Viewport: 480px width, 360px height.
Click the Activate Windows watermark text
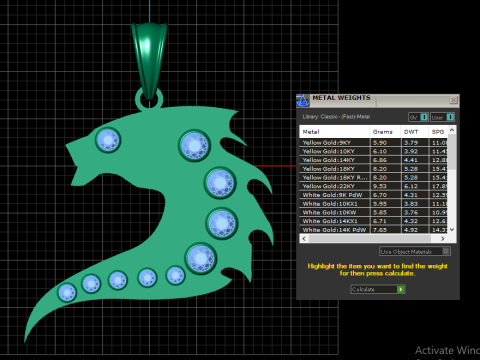tap(447, 350)
